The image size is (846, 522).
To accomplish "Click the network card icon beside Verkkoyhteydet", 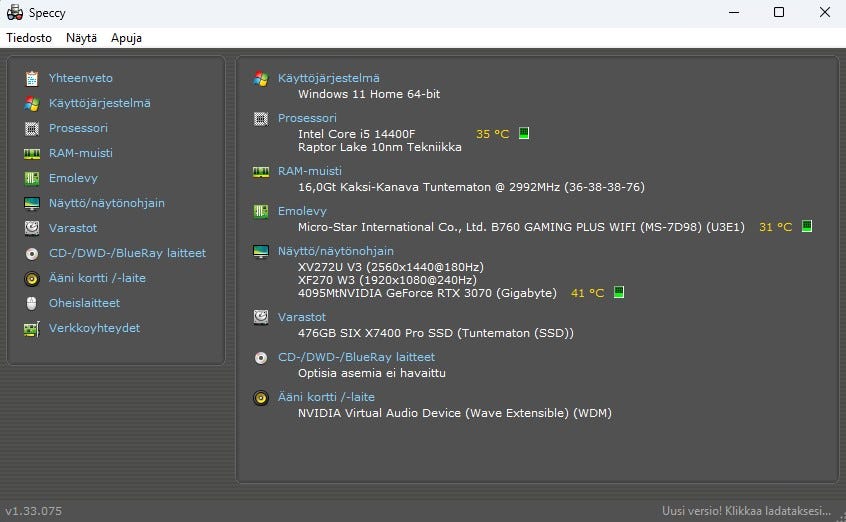I will tap(32, 329).
